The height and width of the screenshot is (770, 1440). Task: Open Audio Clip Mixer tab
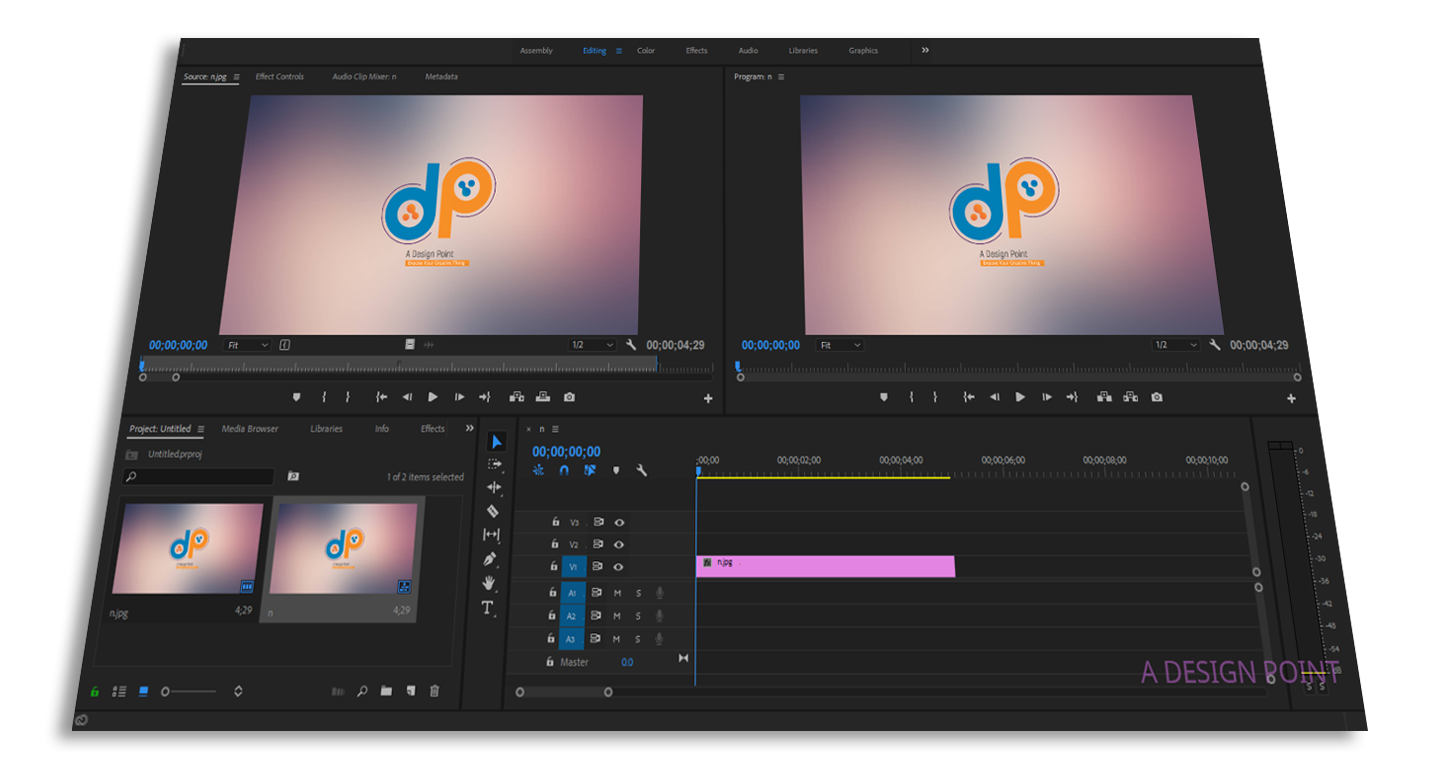point(365,77)
